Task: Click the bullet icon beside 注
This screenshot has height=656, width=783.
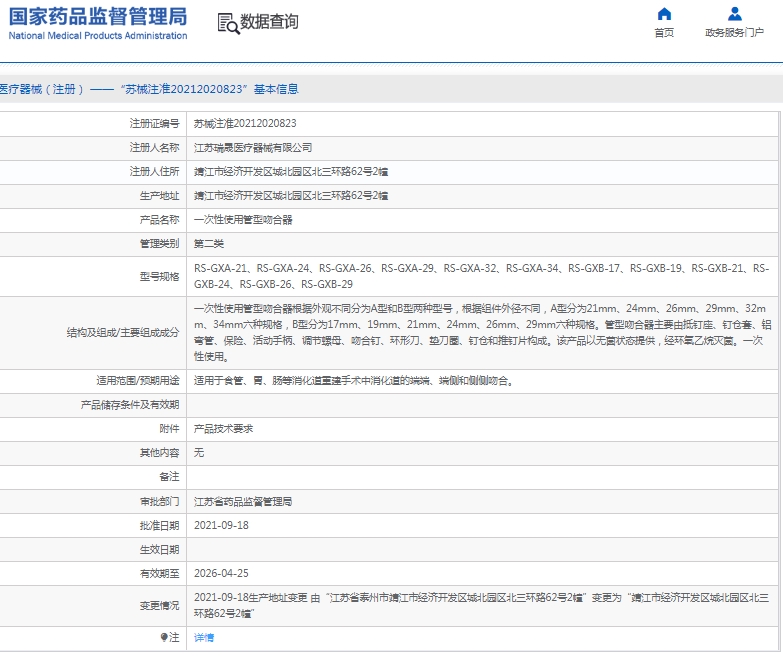Action: [164, 637]
